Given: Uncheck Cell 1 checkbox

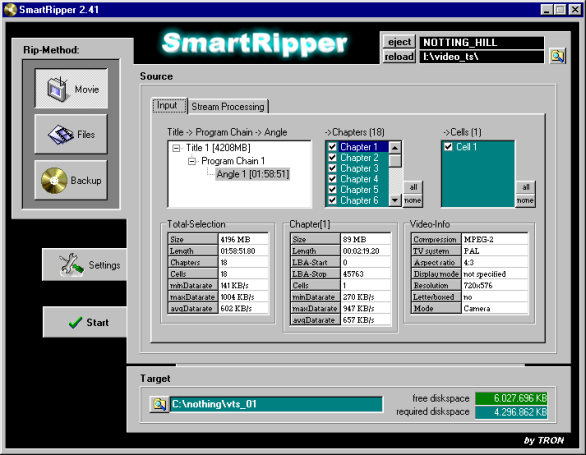Looking at the screenshot, I should 448,147.
